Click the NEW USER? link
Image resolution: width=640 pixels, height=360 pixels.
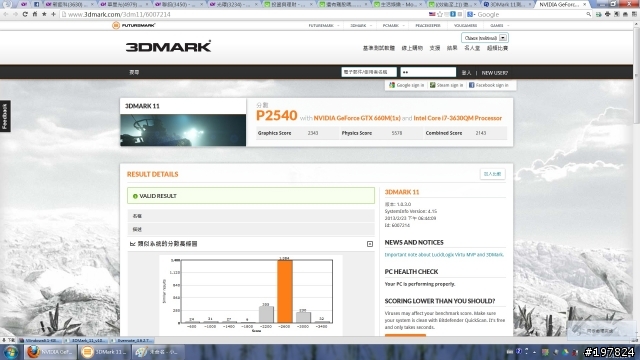click(x=495, y=73)
